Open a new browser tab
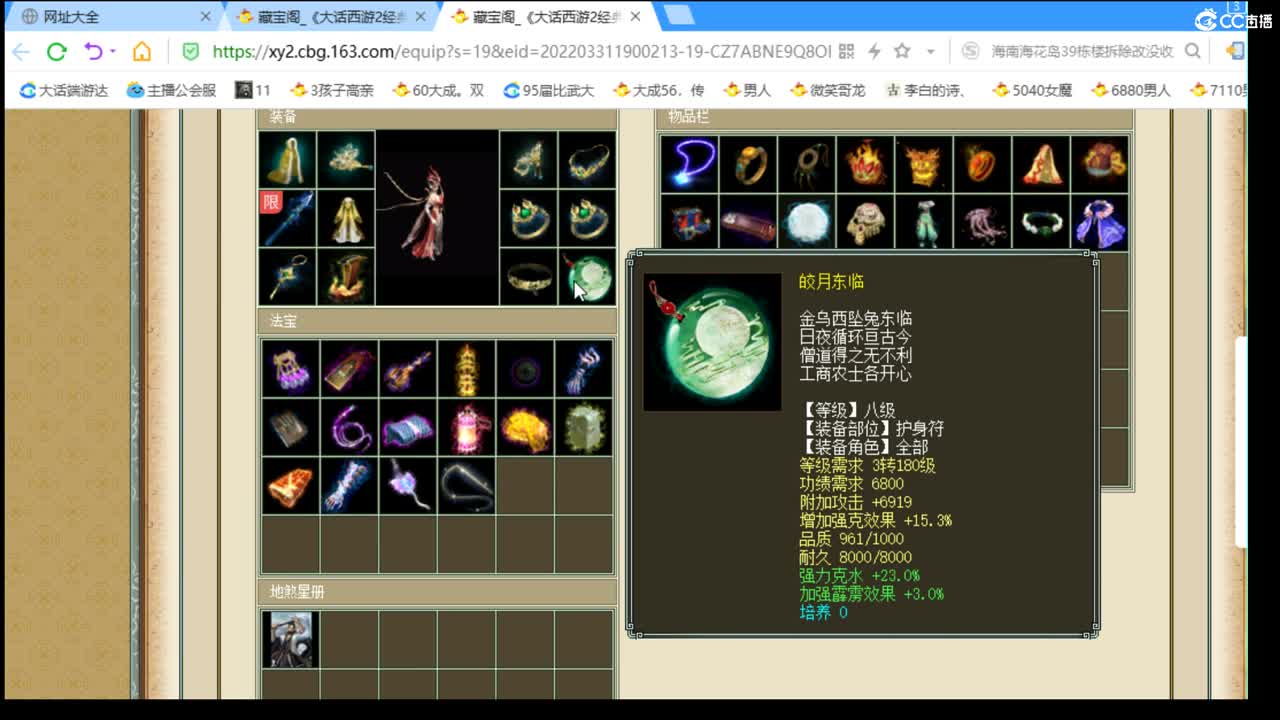 (679, 15)
